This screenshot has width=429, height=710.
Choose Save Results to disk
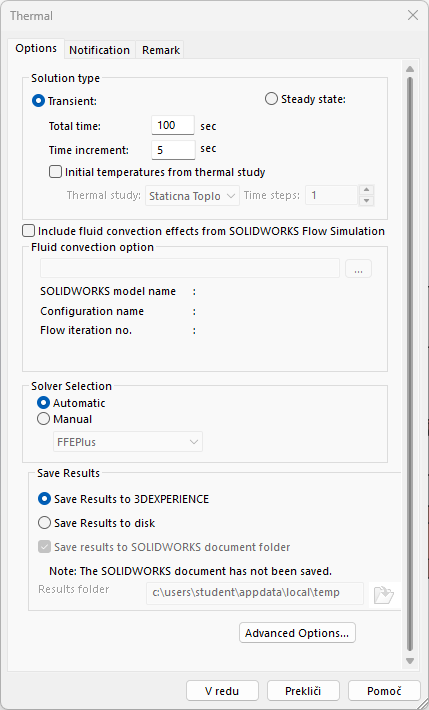coord(44,523)
